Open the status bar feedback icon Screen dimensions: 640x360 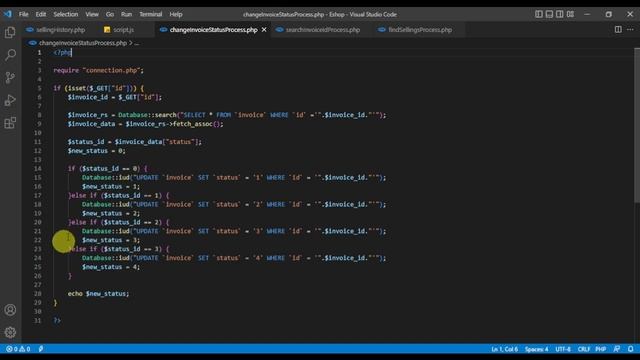[x=617, y=349]
